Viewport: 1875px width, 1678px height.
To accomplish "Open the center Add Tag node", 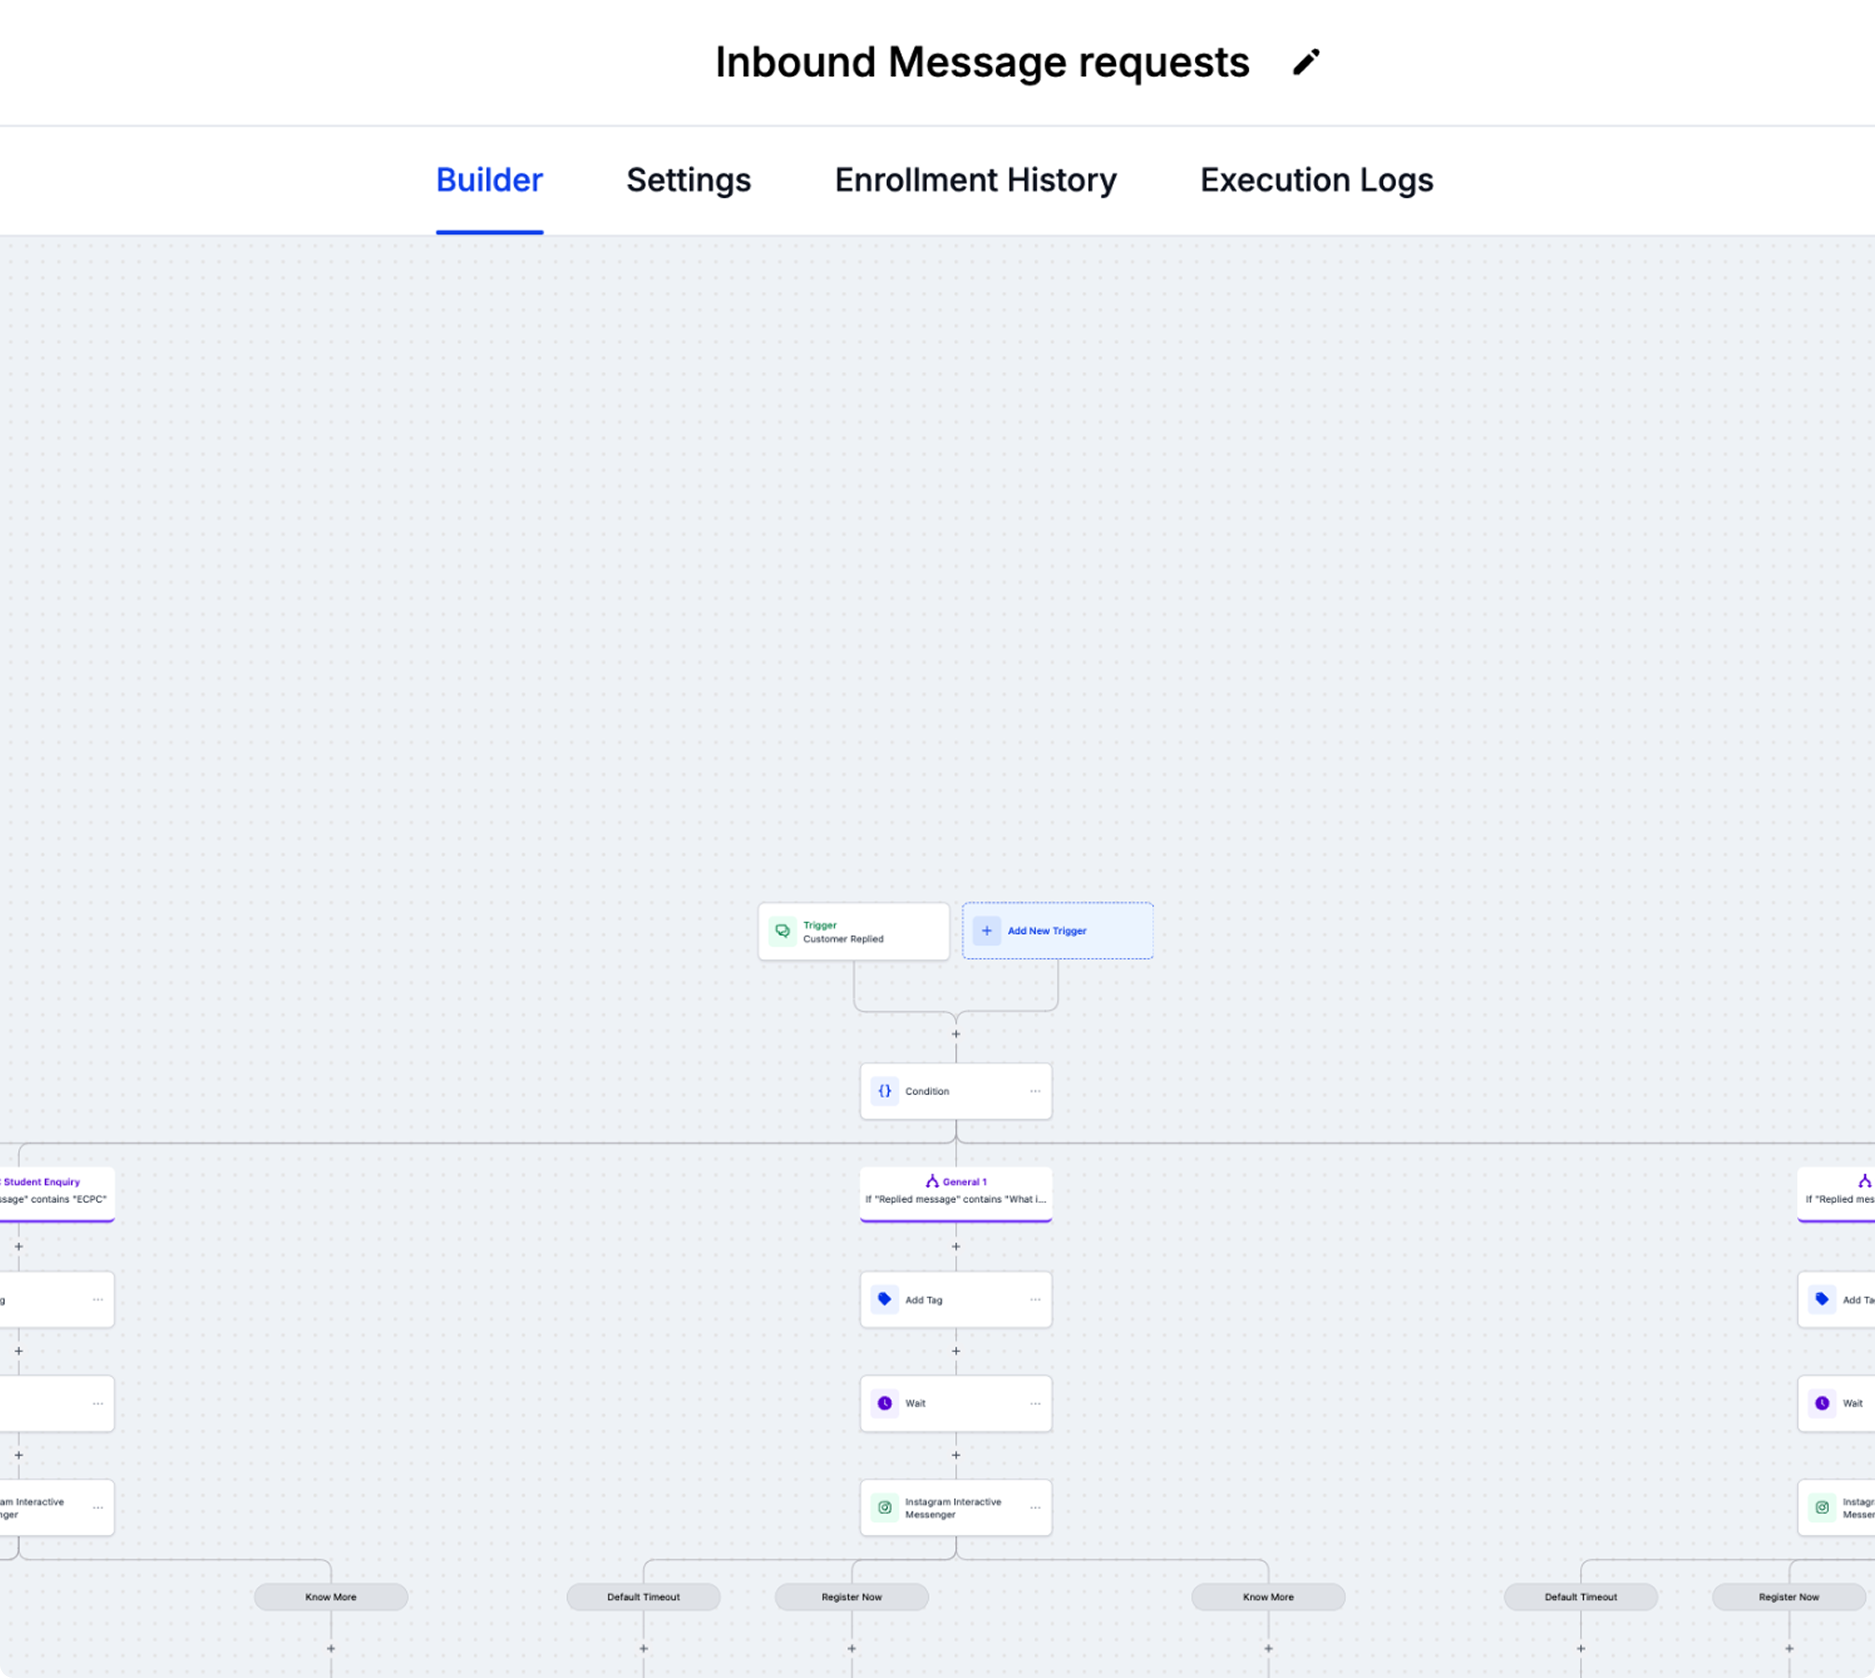I will 955,1300.
